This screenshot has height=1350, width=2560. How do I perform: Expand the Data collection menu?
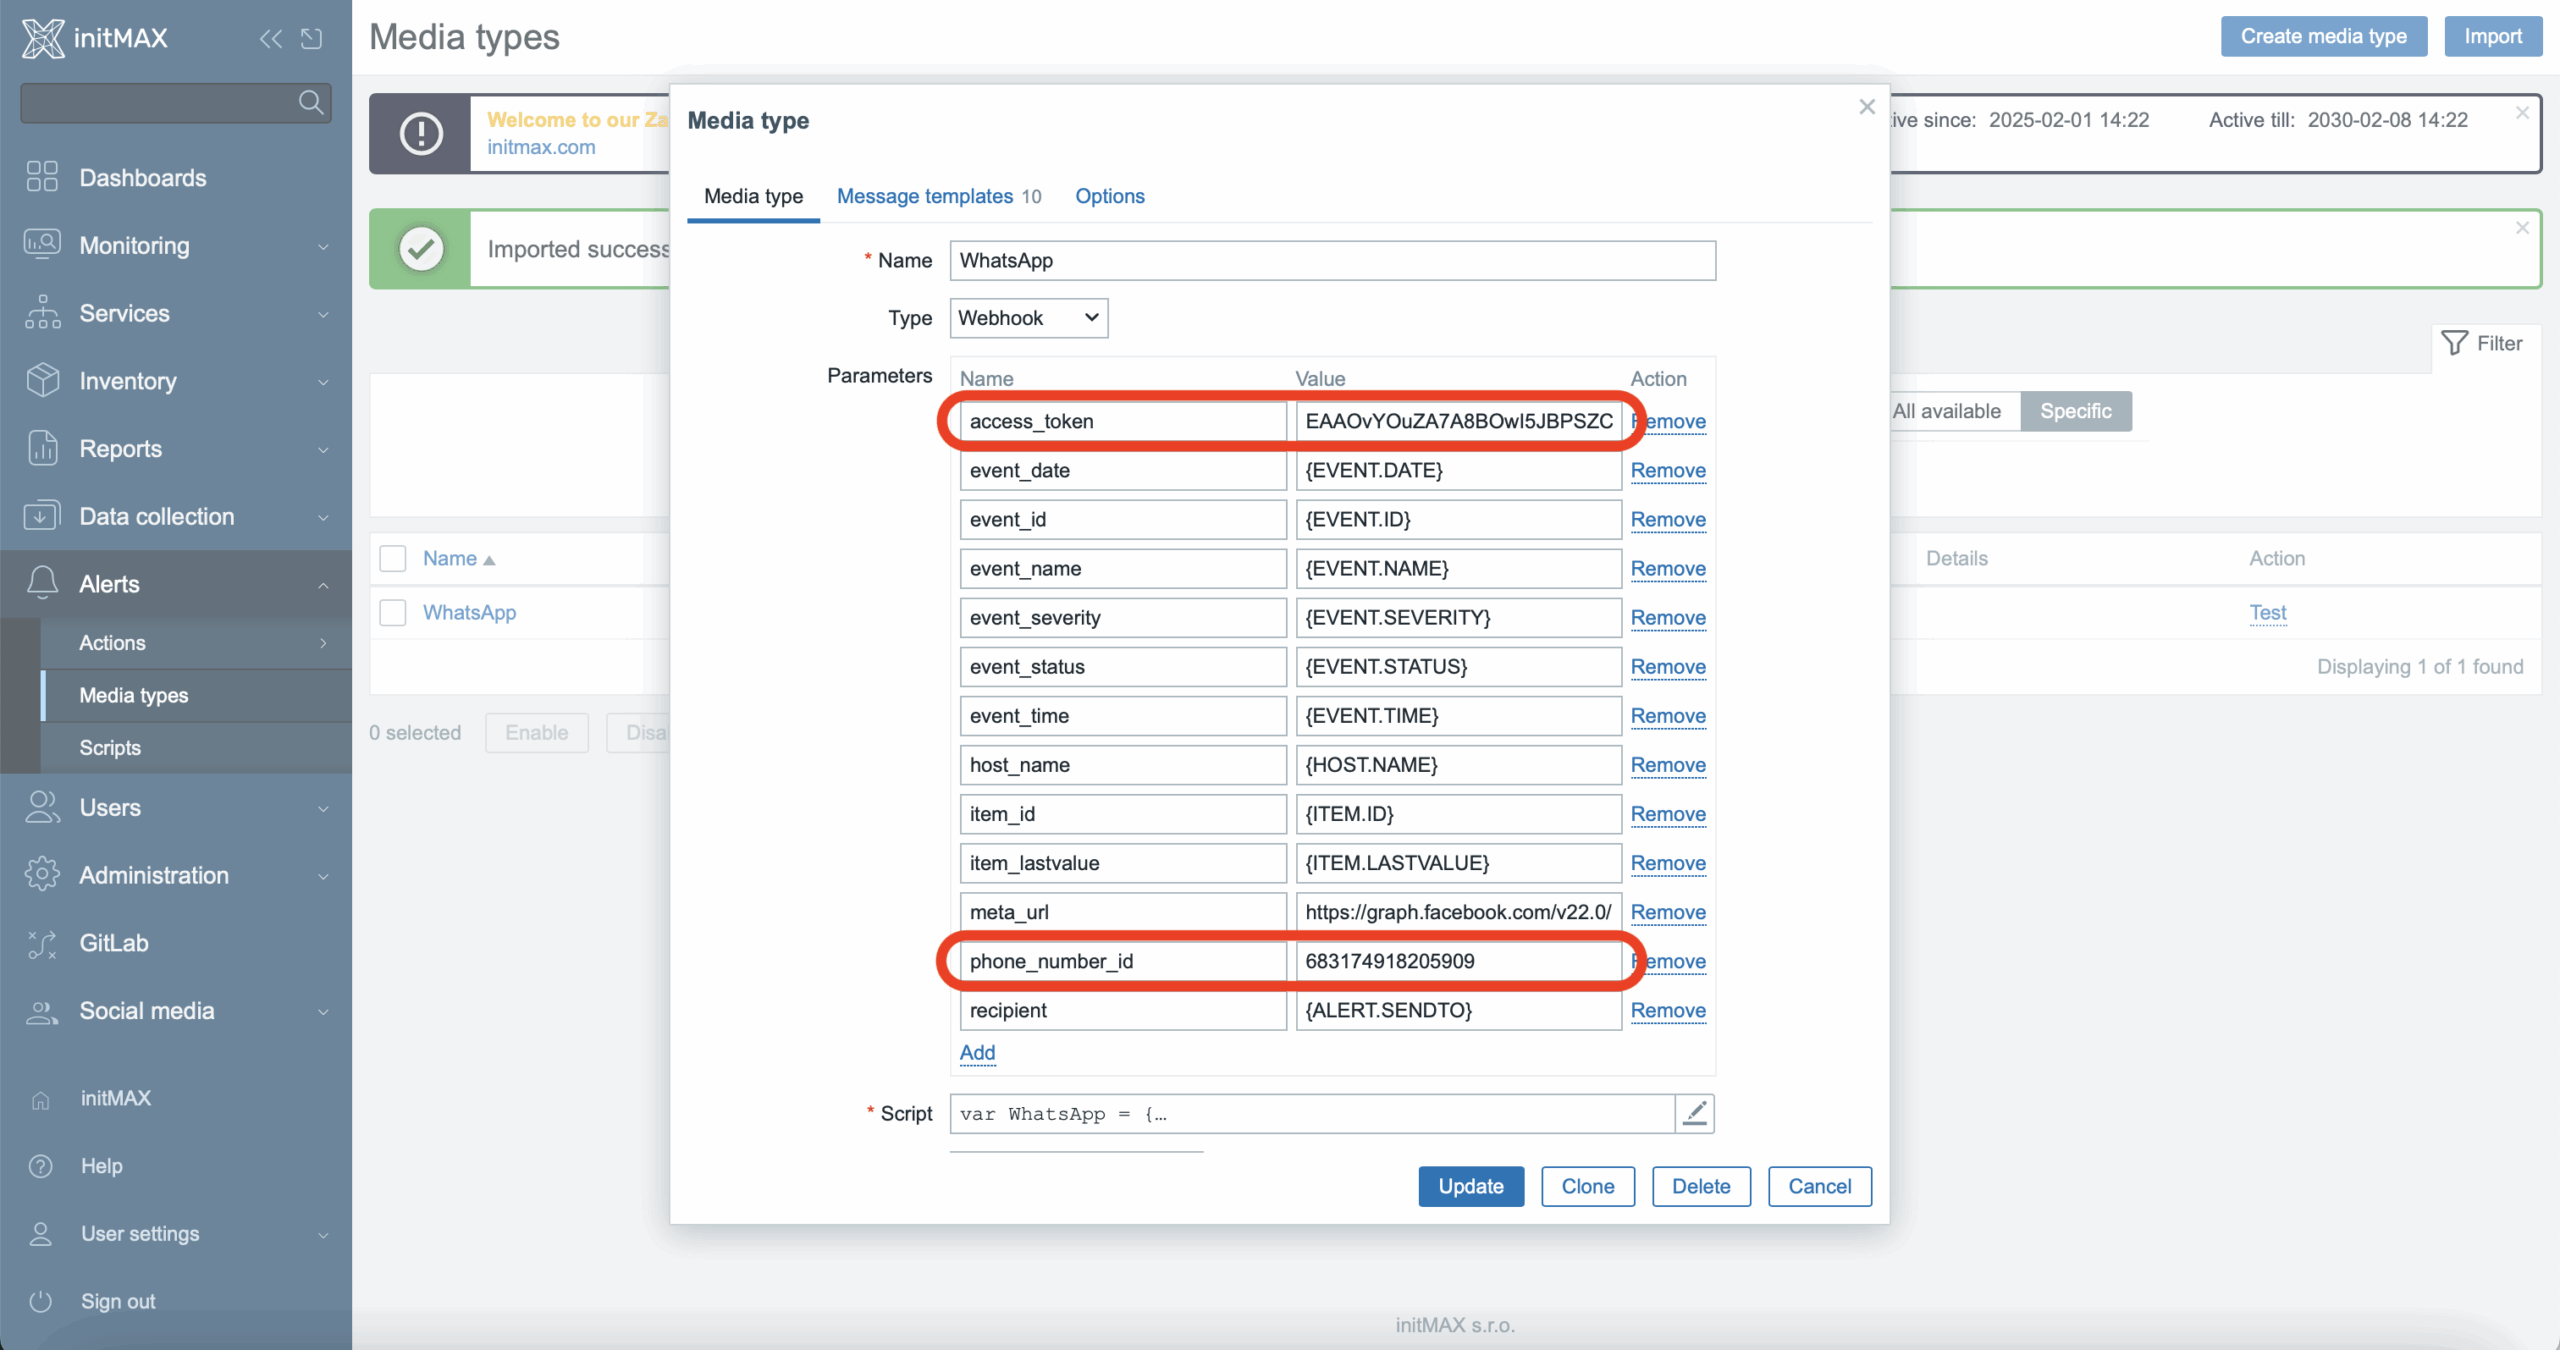click(x=323, y=517)
